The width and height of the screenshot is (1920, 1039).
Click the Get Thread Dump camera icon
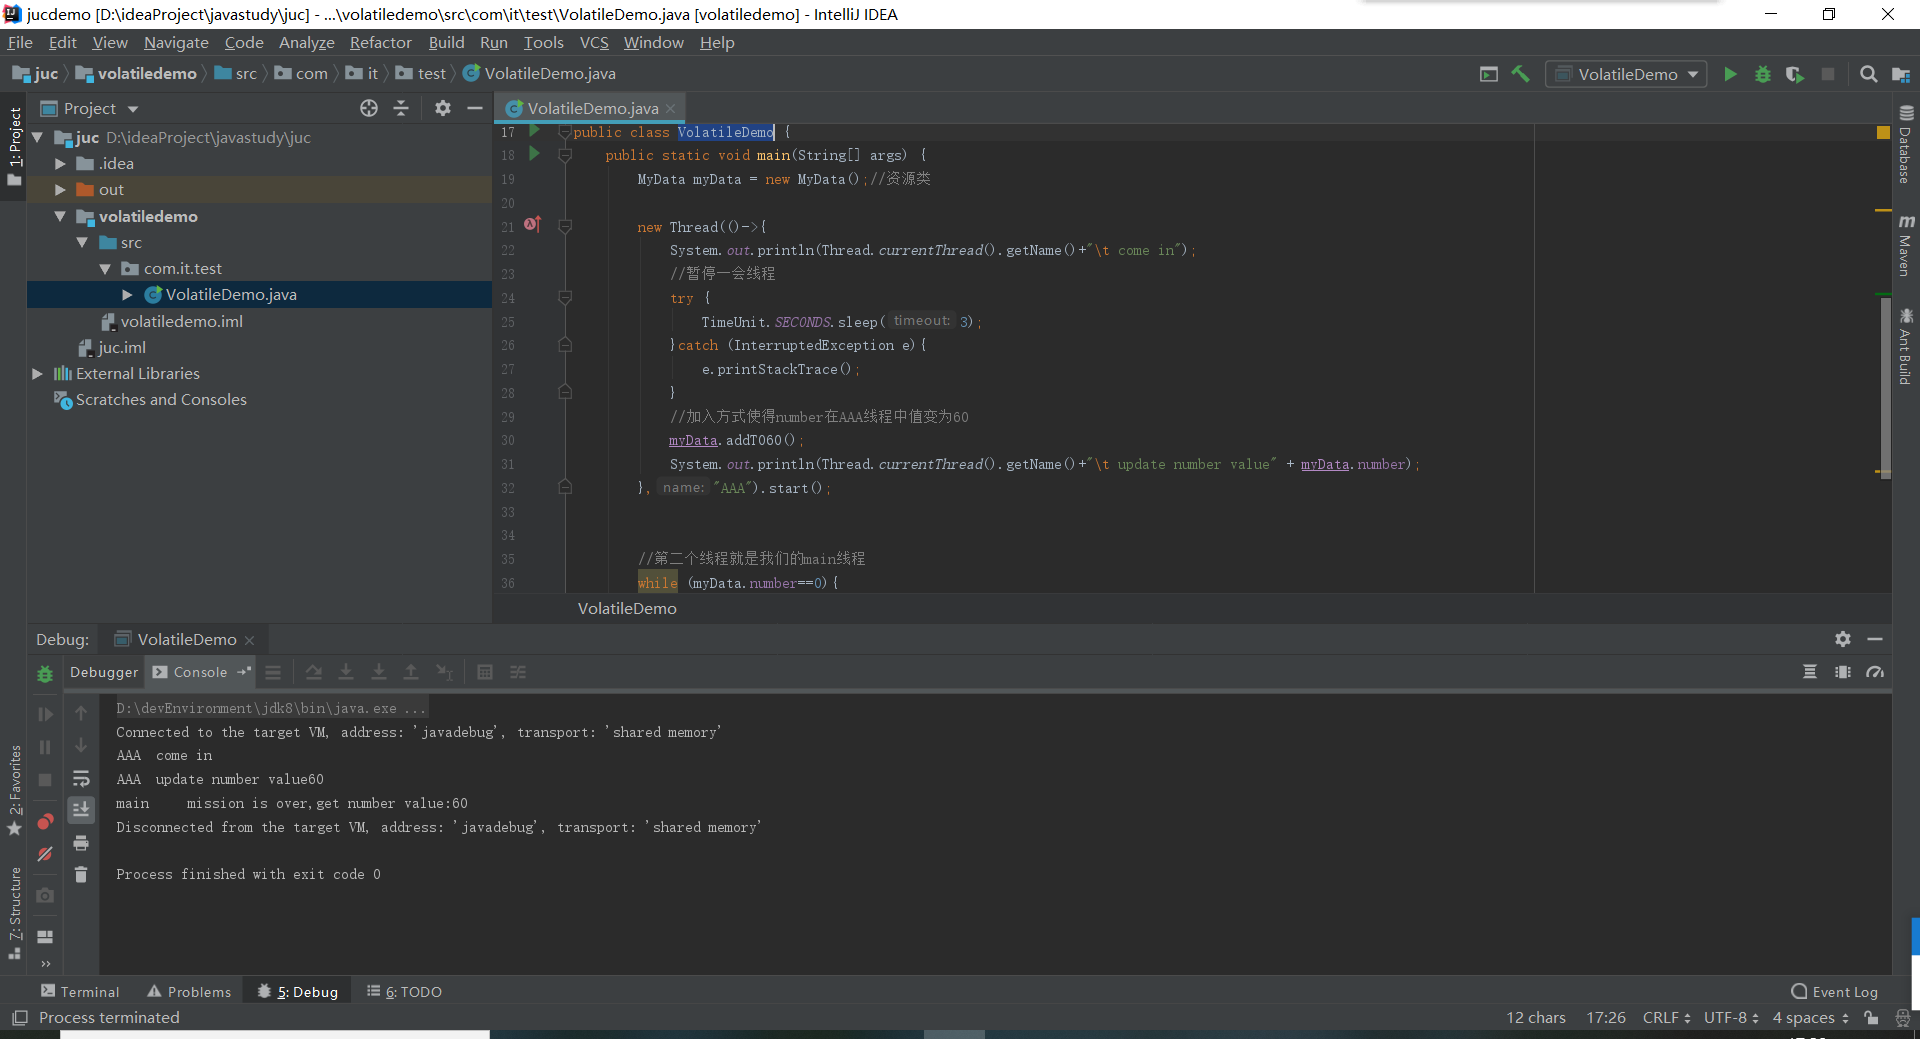tap(45, 896)
